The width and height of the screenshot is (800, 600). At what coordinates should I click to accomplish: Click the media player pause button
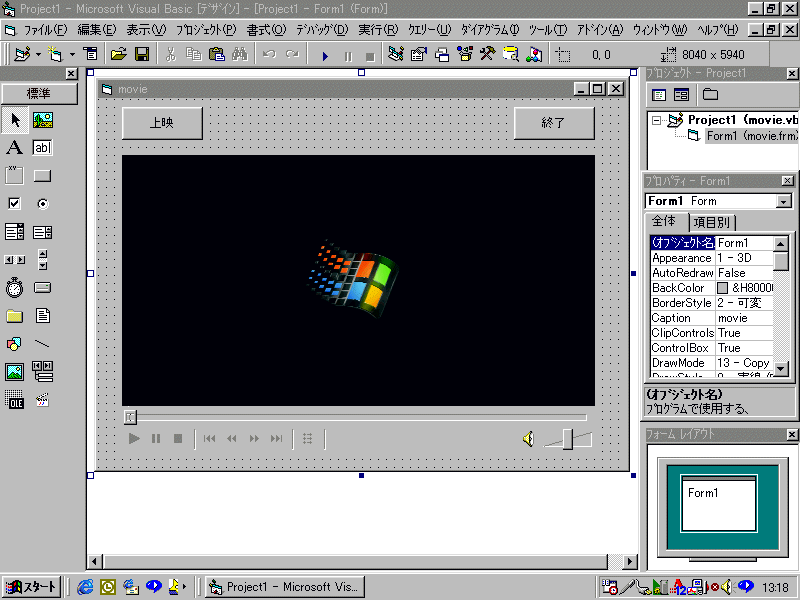pos(156,438)
